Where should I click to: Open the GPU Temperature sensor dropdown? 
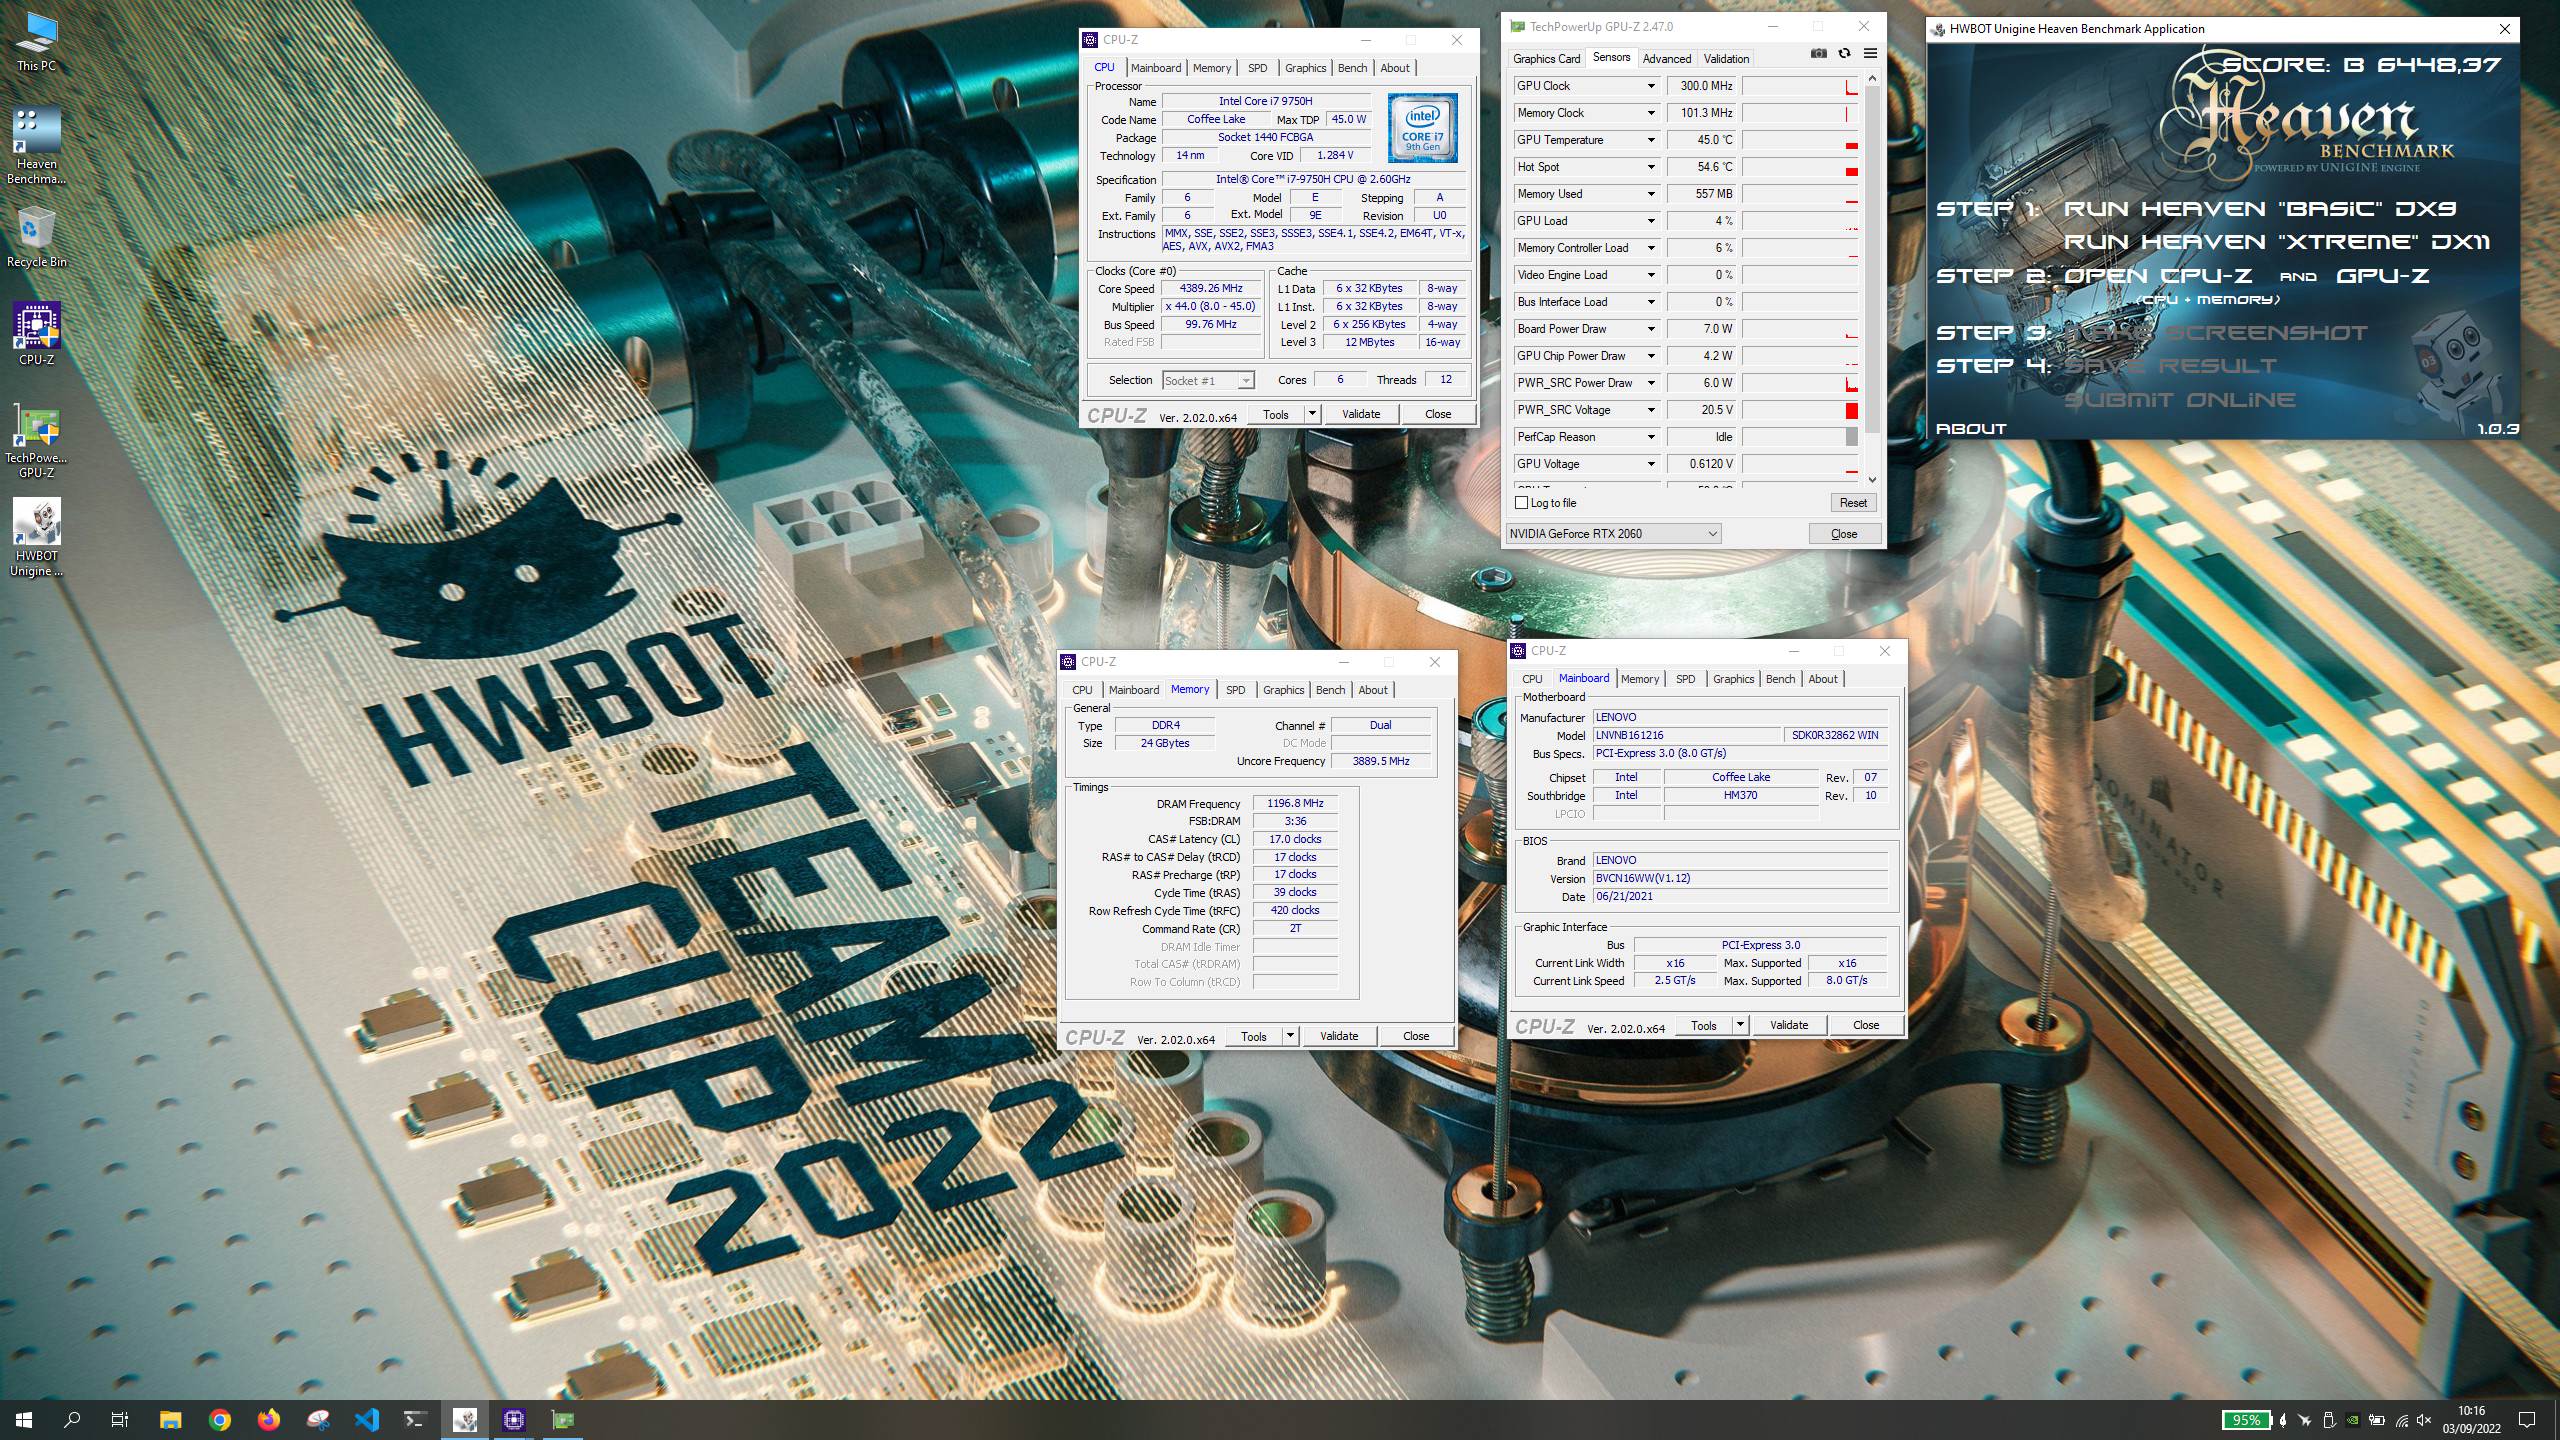[1651, 140]
